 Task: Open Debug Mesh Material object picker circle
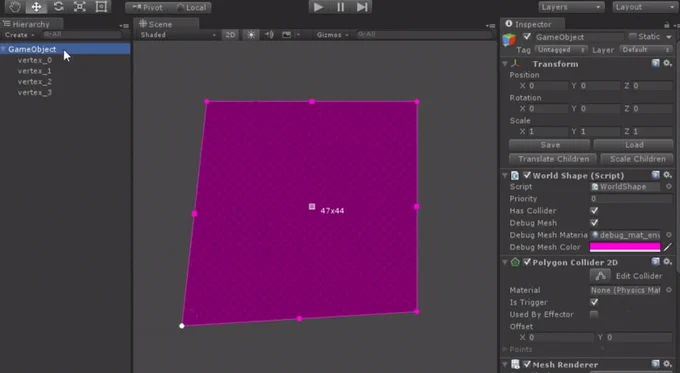(x=669, y=235)
